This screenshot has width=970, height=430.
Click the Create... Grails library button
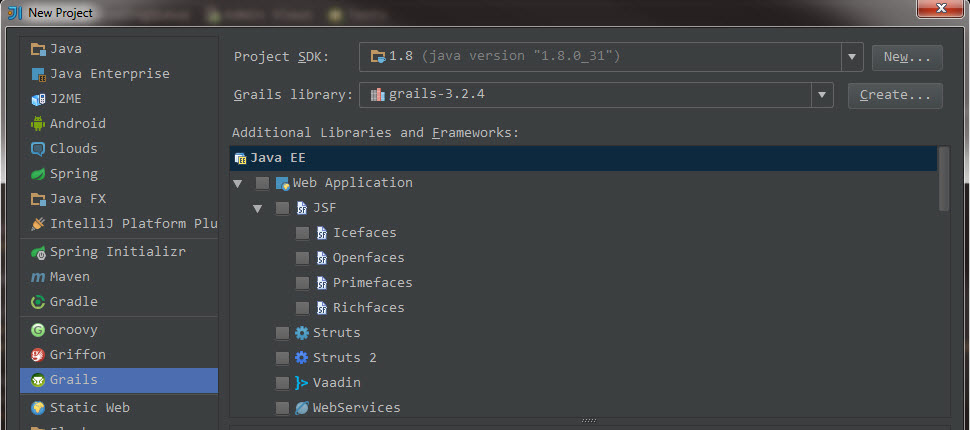pos(895,95)
